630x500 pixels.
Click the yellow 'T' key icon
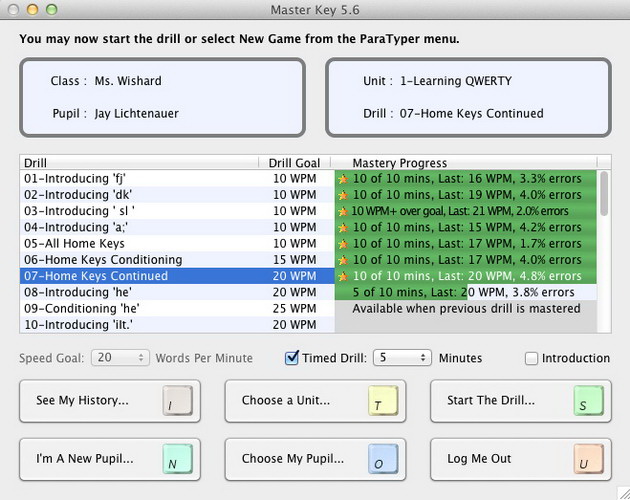(383, 400)
